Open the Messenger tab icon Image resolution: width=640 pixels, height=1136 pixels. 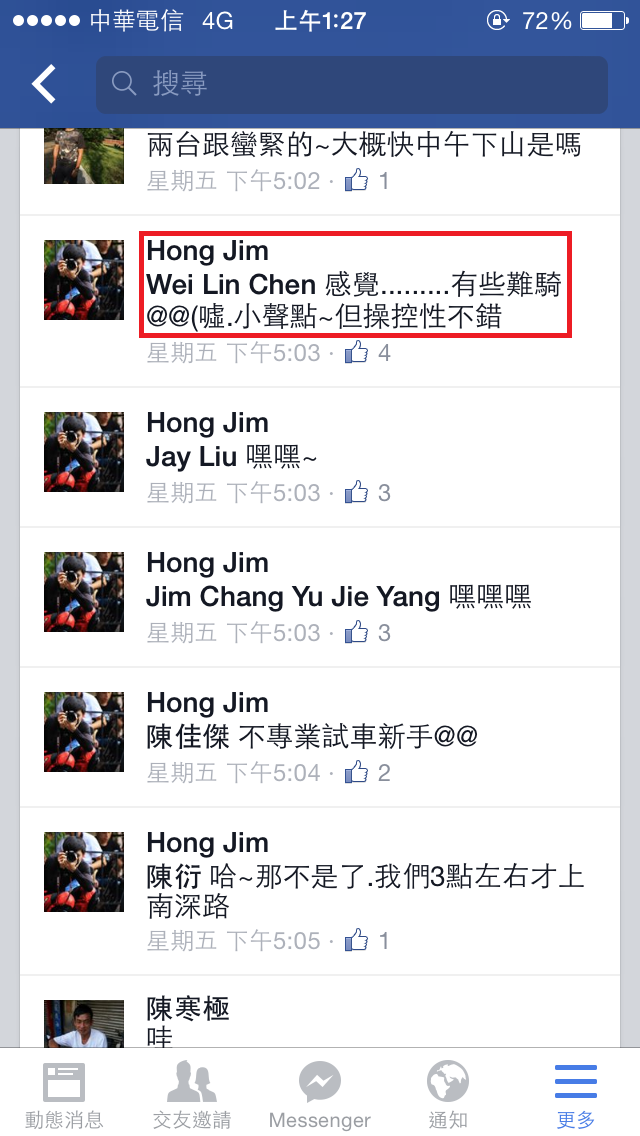320,1095
